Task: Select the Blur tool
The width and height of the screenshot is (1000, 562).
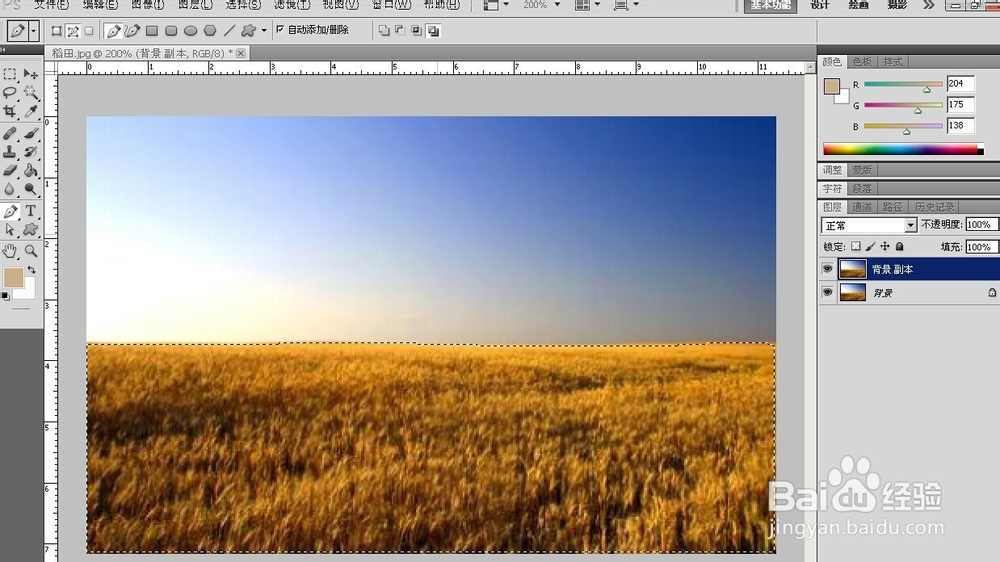Action: [10, 189]
